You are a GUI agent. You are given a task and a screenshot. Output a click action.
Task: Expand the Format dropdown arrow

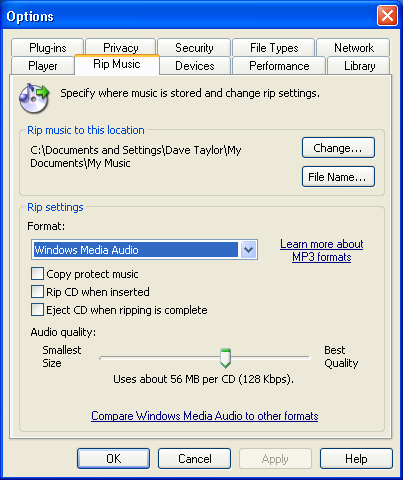(x=248, y=250)
